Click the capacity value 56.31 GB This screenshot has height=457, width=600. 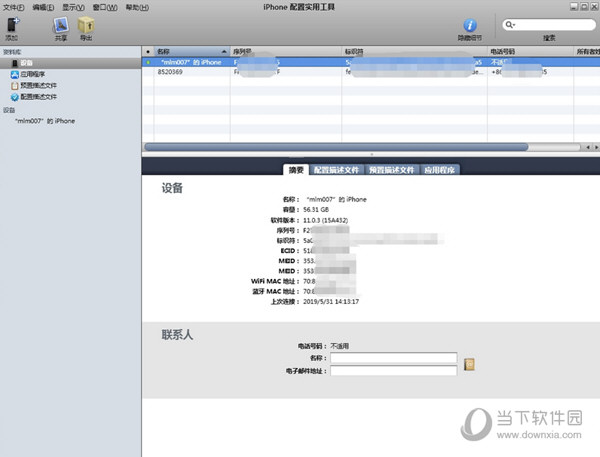pos(316,210)
